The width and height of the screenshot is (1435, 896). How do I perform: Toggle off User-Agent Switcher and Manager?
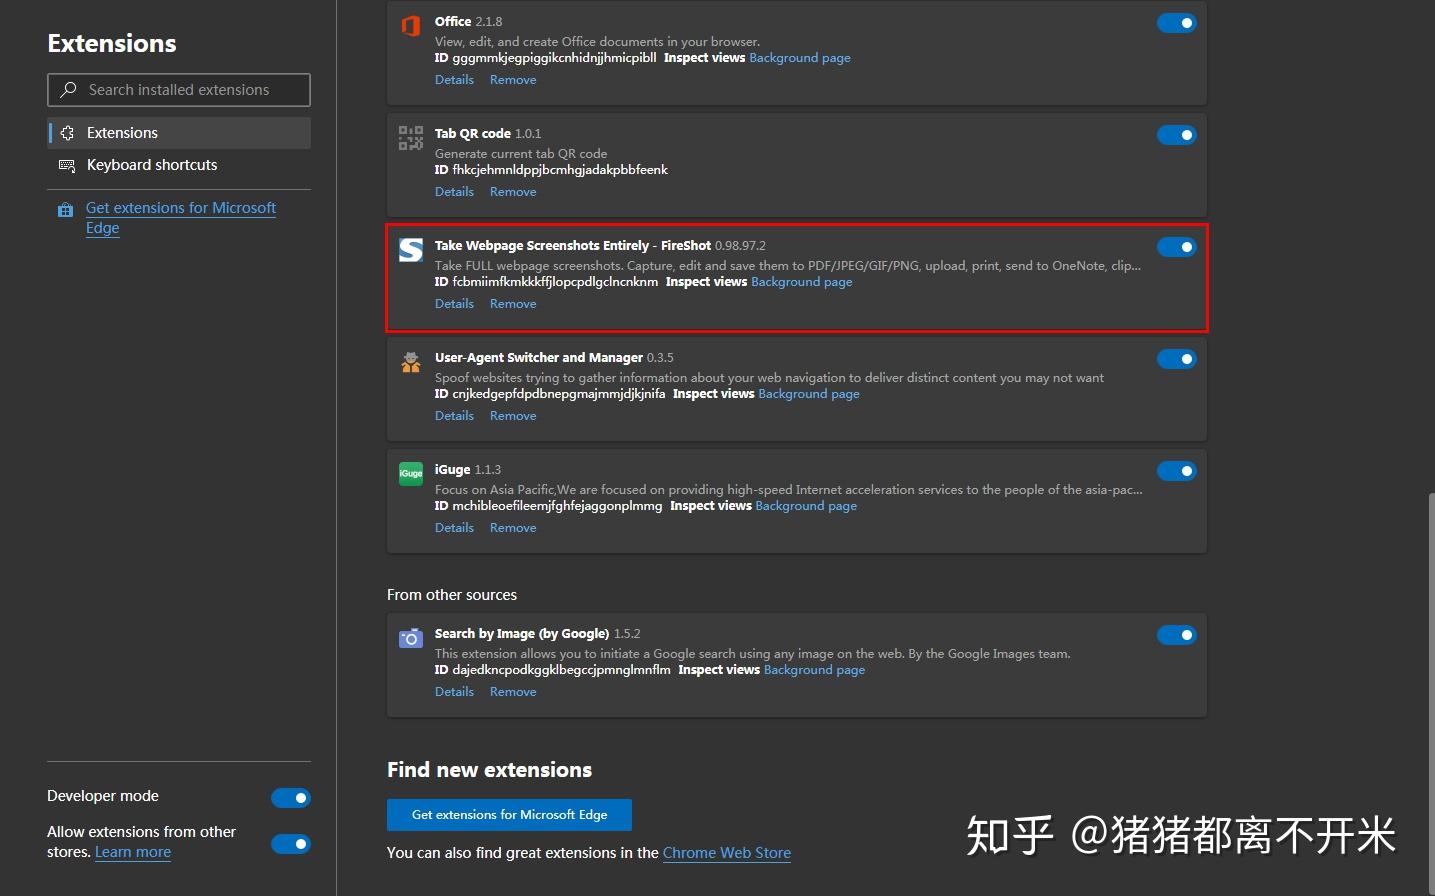1177,359
